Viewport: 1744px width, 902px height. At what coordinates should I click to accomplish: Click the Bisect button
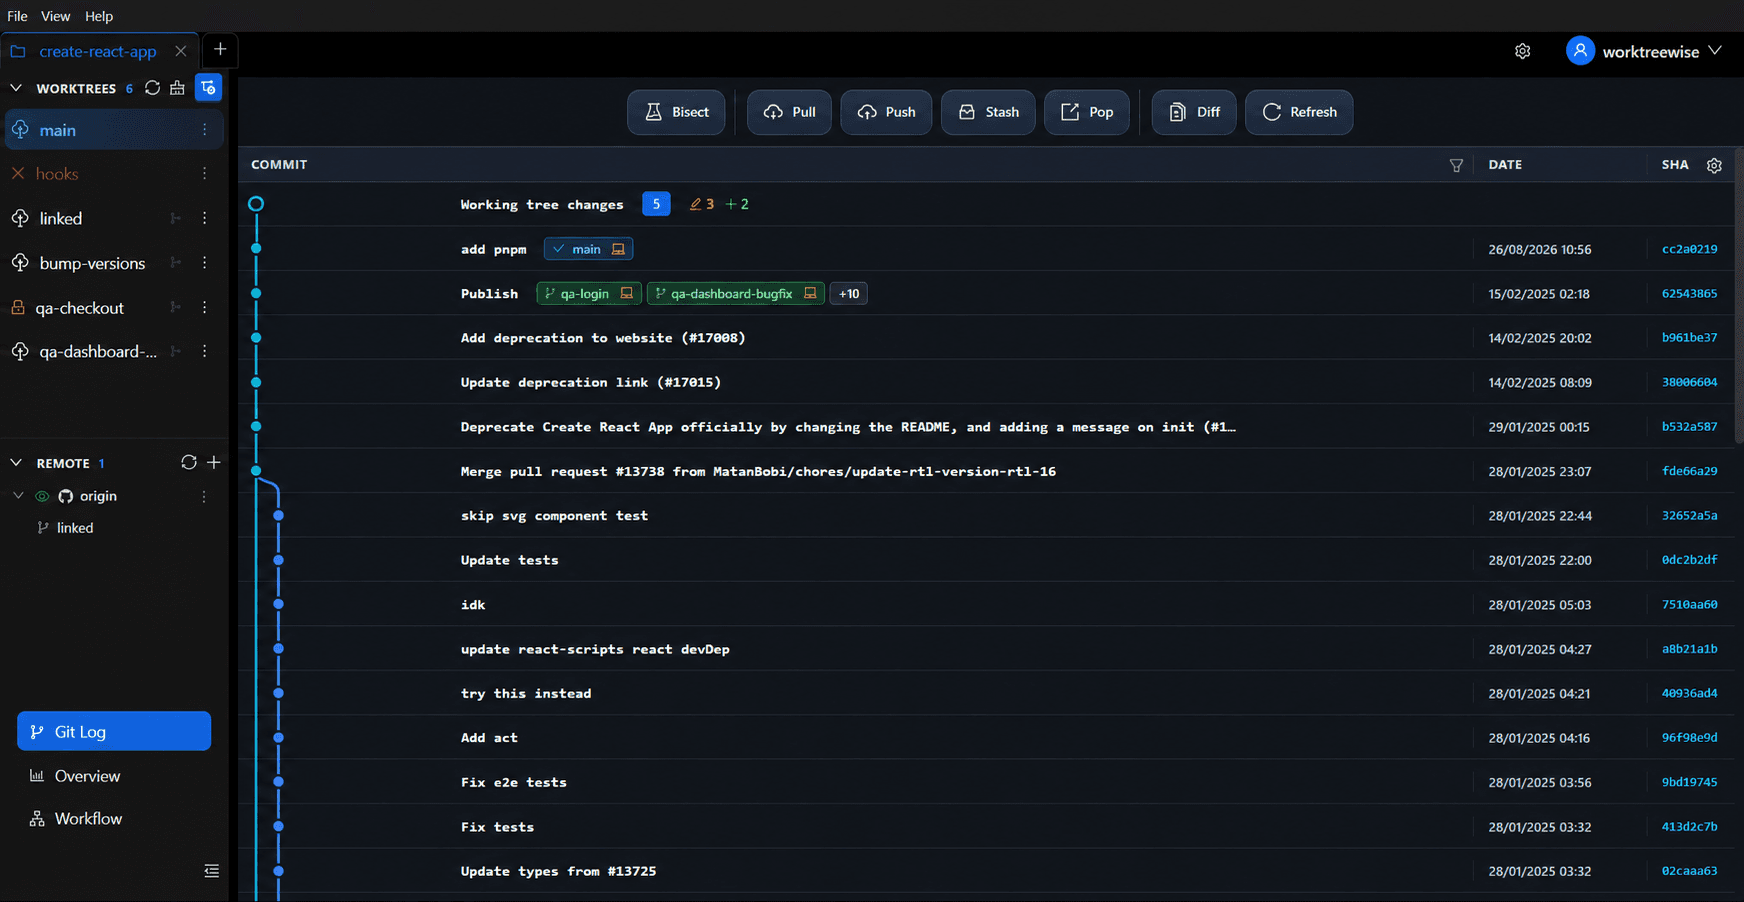676,112
